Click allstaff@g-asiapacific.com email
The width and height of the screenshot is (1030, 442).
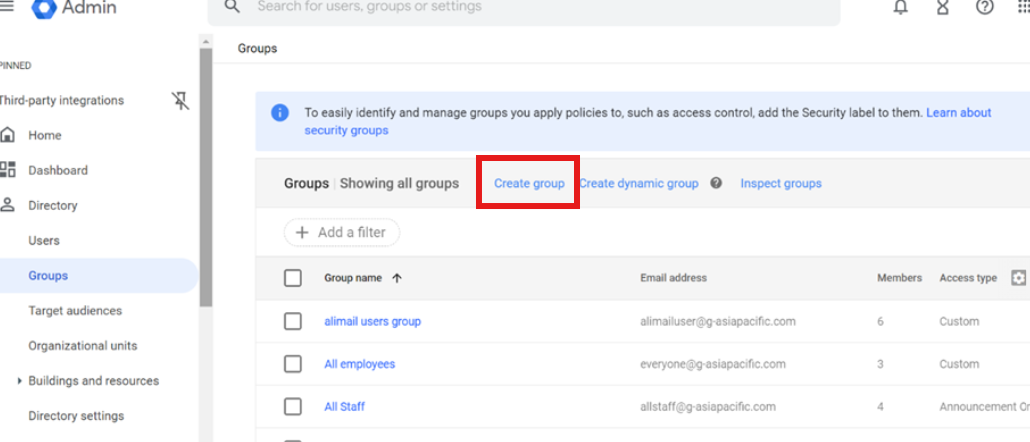tap(707, 407)
